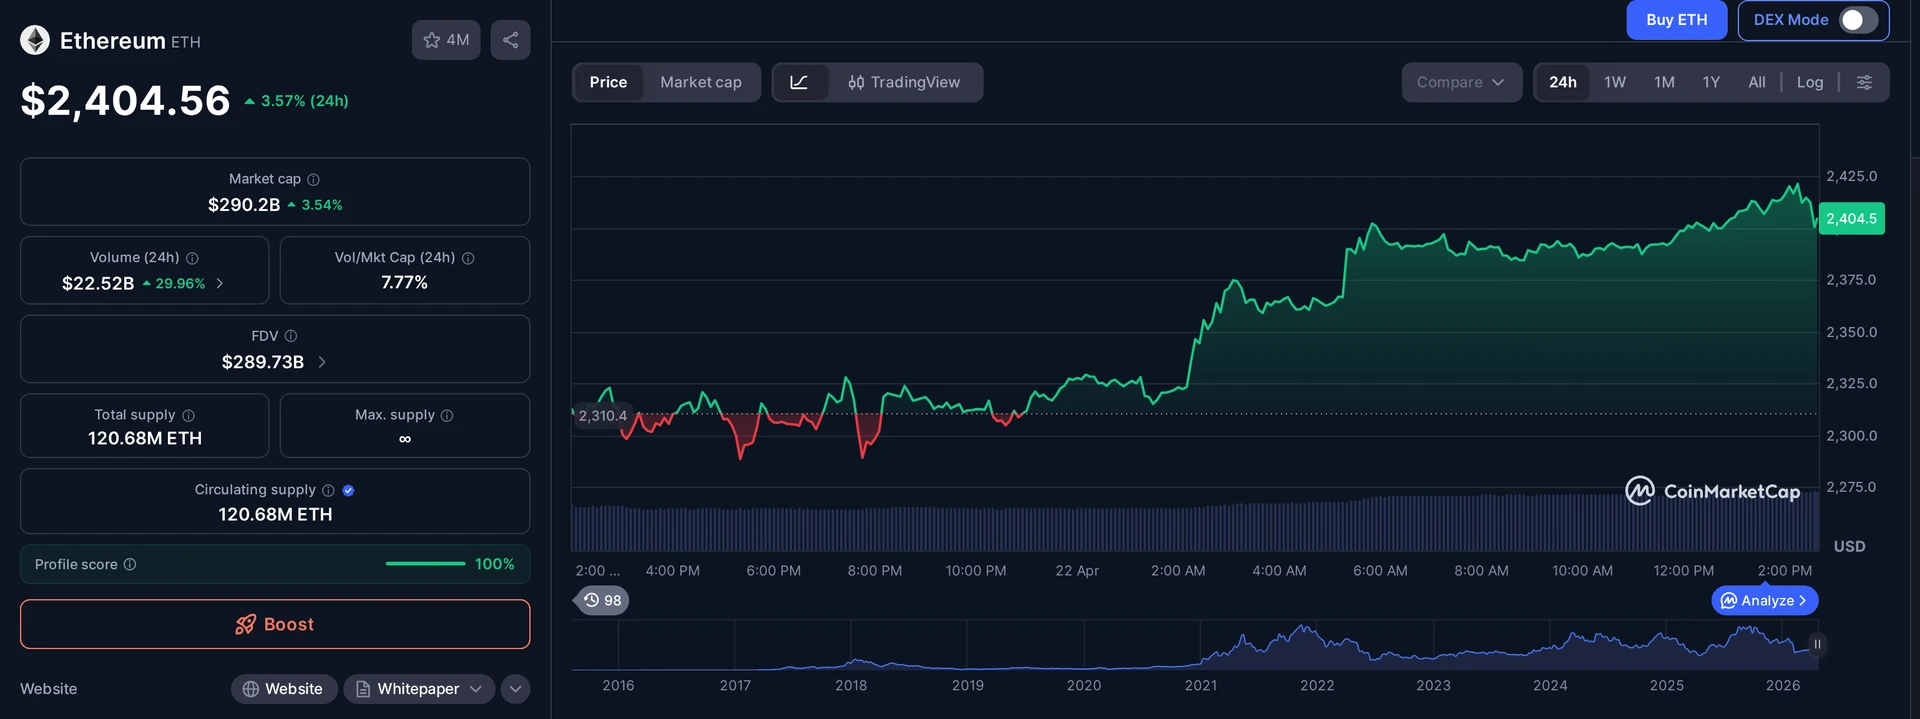Open the Compare dropdown
1920x719 pixels.
1461,82
